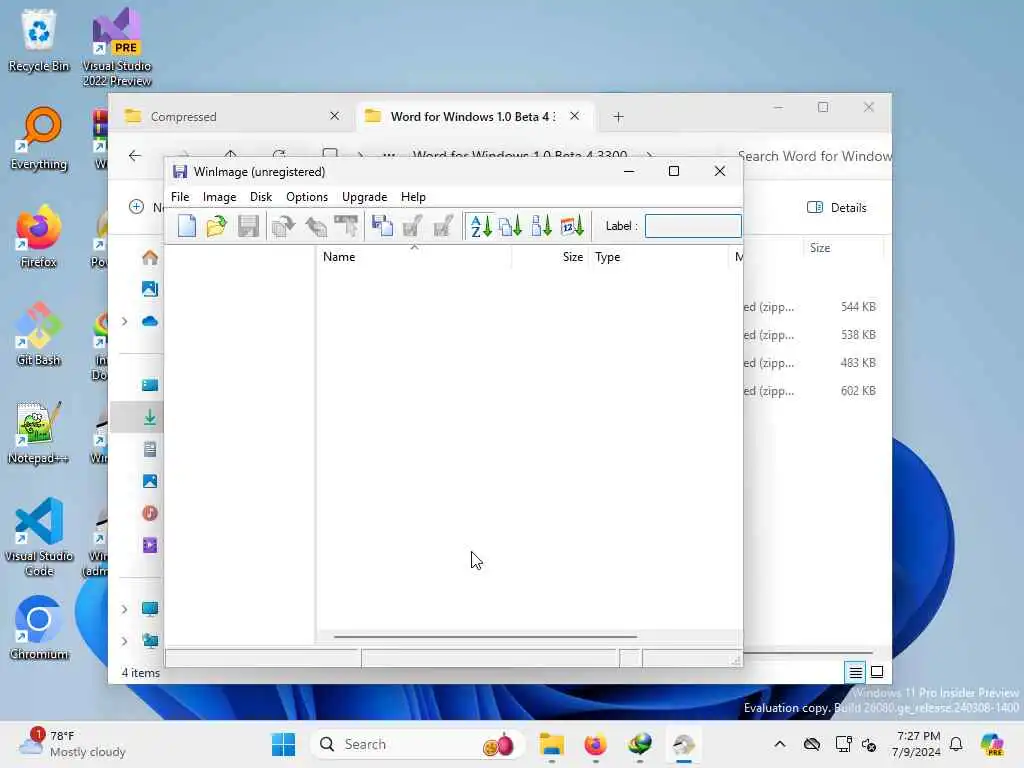Click the Back arrow in File Explorer
1024x768 pixels.
click(x=135, y=155)
